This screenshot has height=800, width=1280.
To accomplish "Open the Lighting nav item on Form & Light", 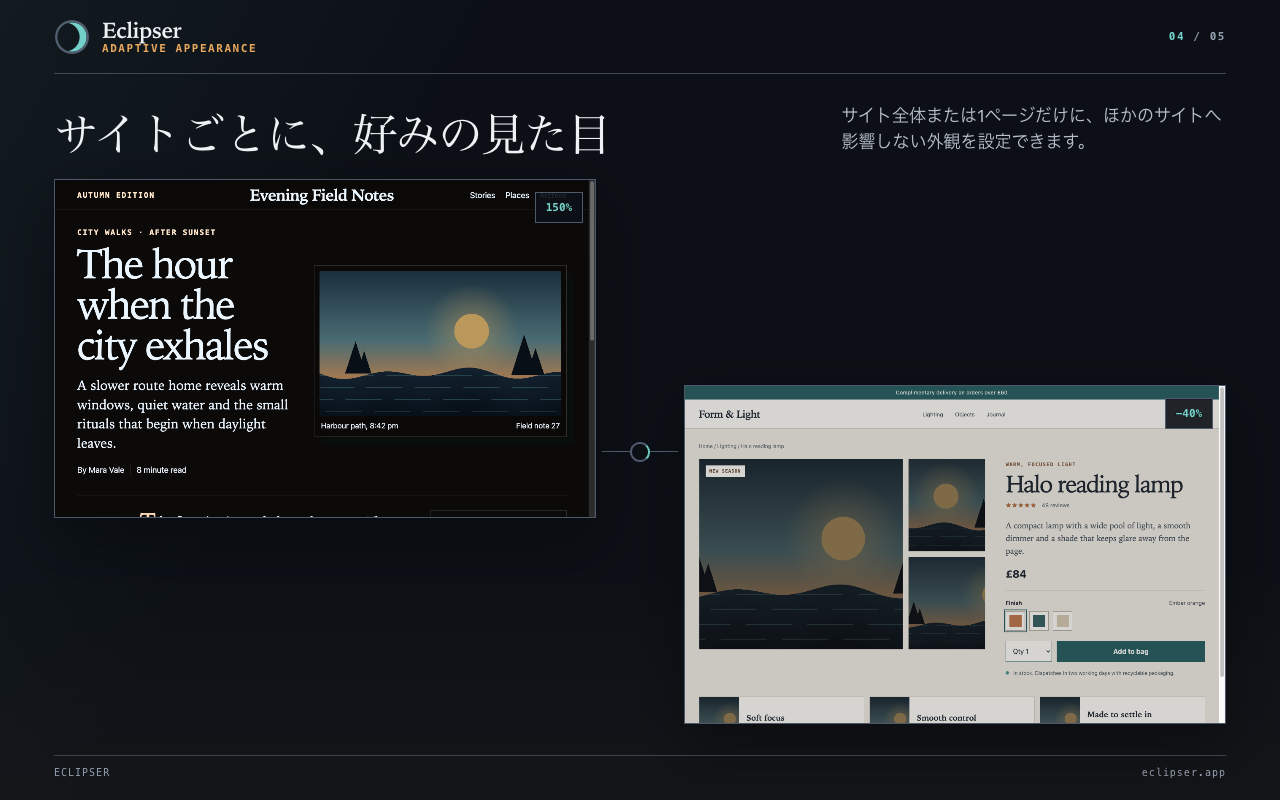I will click(933, 414).
